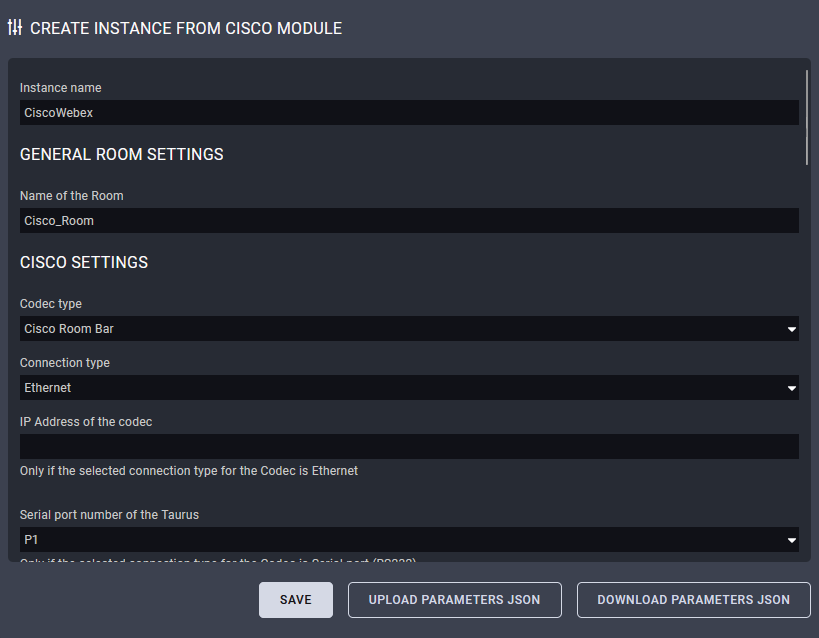
Task: Click the General Room Settings heading
Action: click(121, 155)
